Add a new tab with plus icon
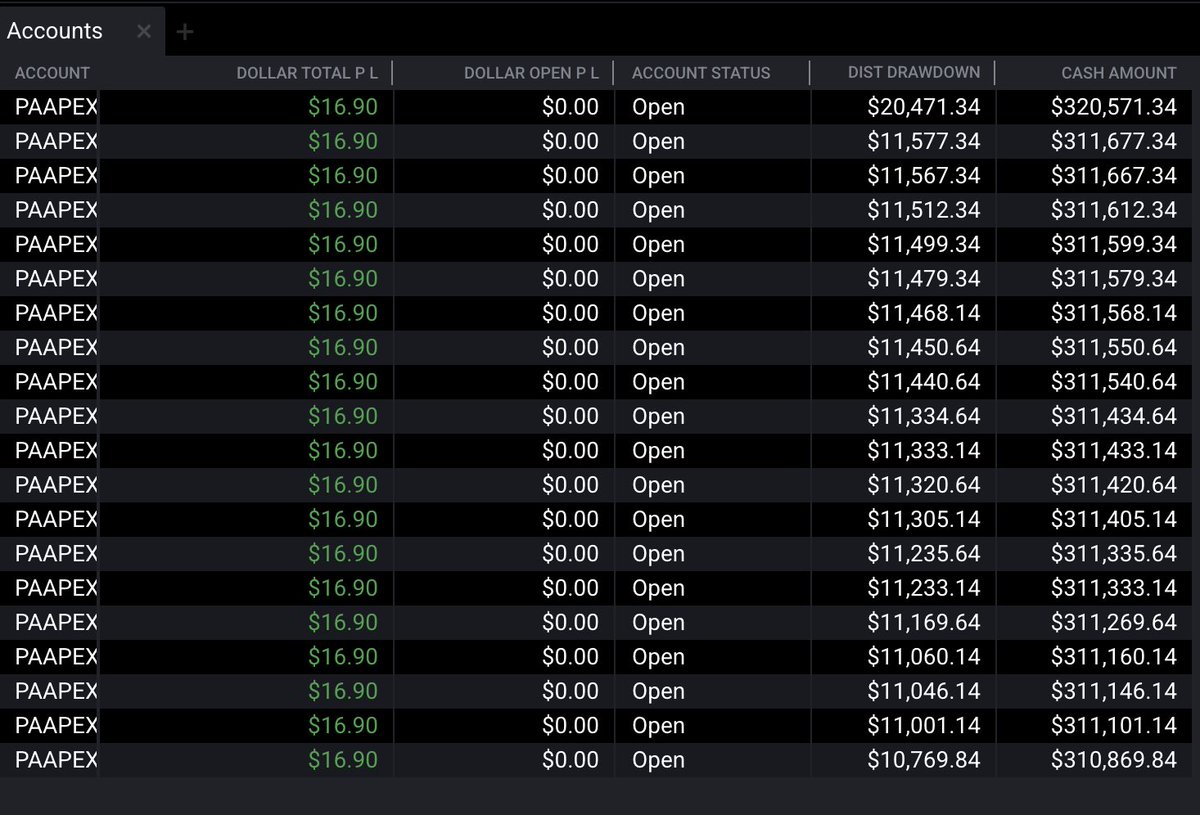 184,32
